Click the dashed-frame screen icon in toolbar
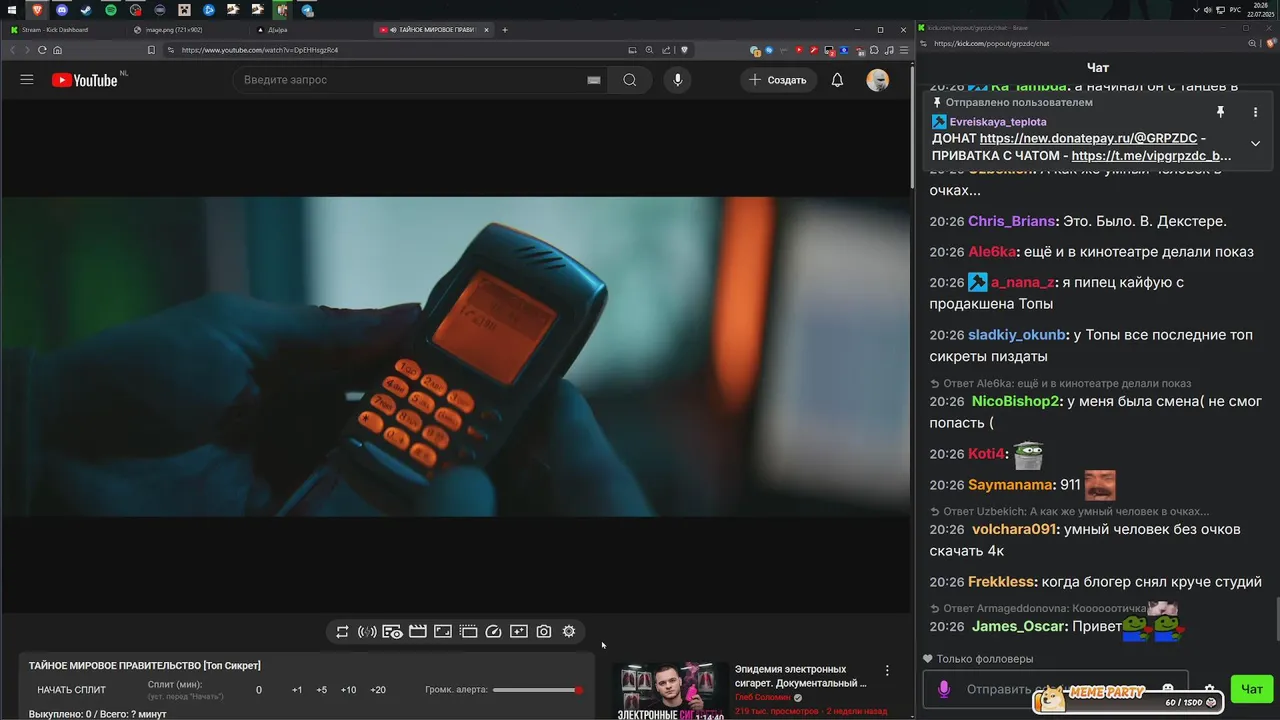Screen dimensions: 1280x720 pyautogui.click(x=468, y=632)
